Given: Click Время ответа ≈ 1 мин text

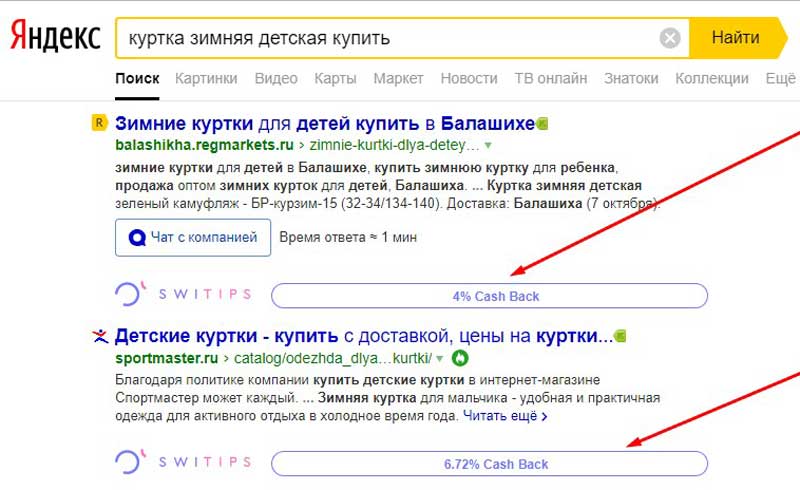Looking at the screenshot, I should pyautogui.click(x=348, y=237).
